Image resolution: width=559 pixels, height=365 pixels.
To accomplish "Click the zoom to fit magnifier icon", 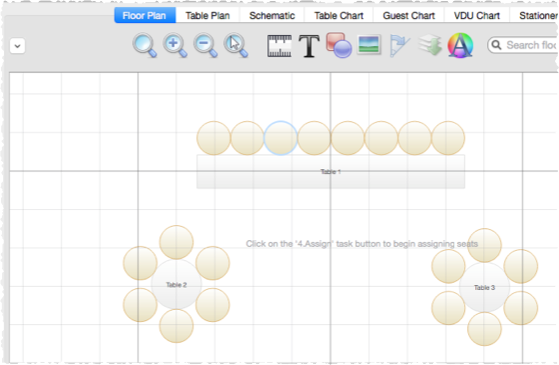I will (144, 46).
